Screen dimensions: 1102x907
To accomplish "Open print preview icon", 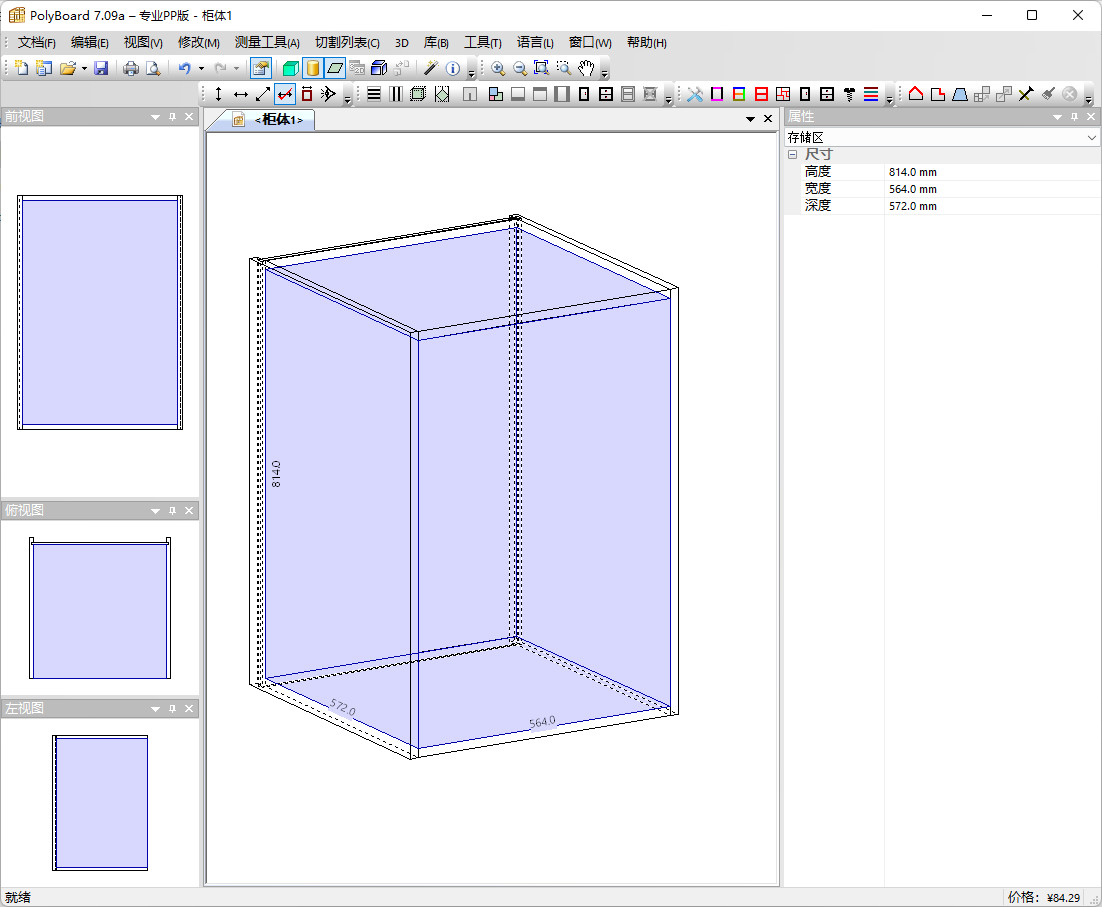I will 153,68.
